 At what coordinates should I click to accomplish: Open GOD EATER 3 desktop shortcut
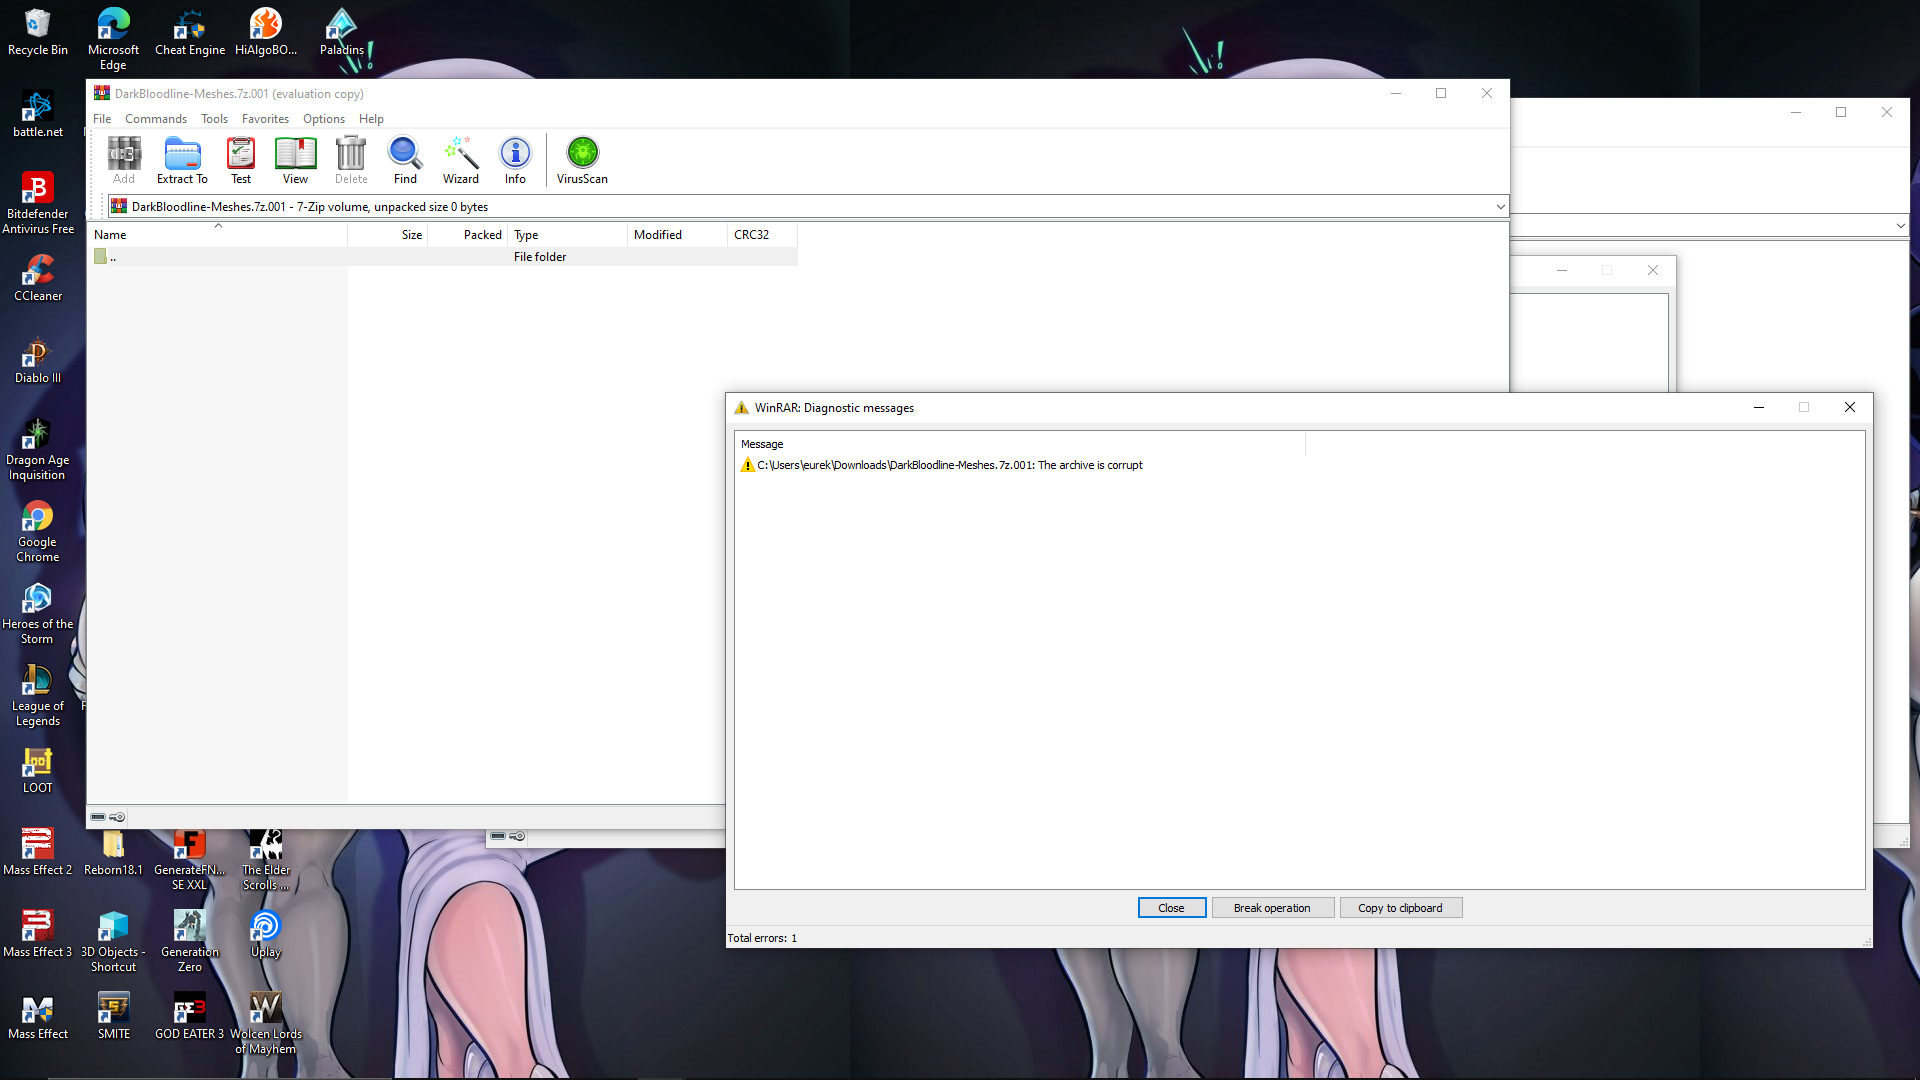(x=190, y=1016)
